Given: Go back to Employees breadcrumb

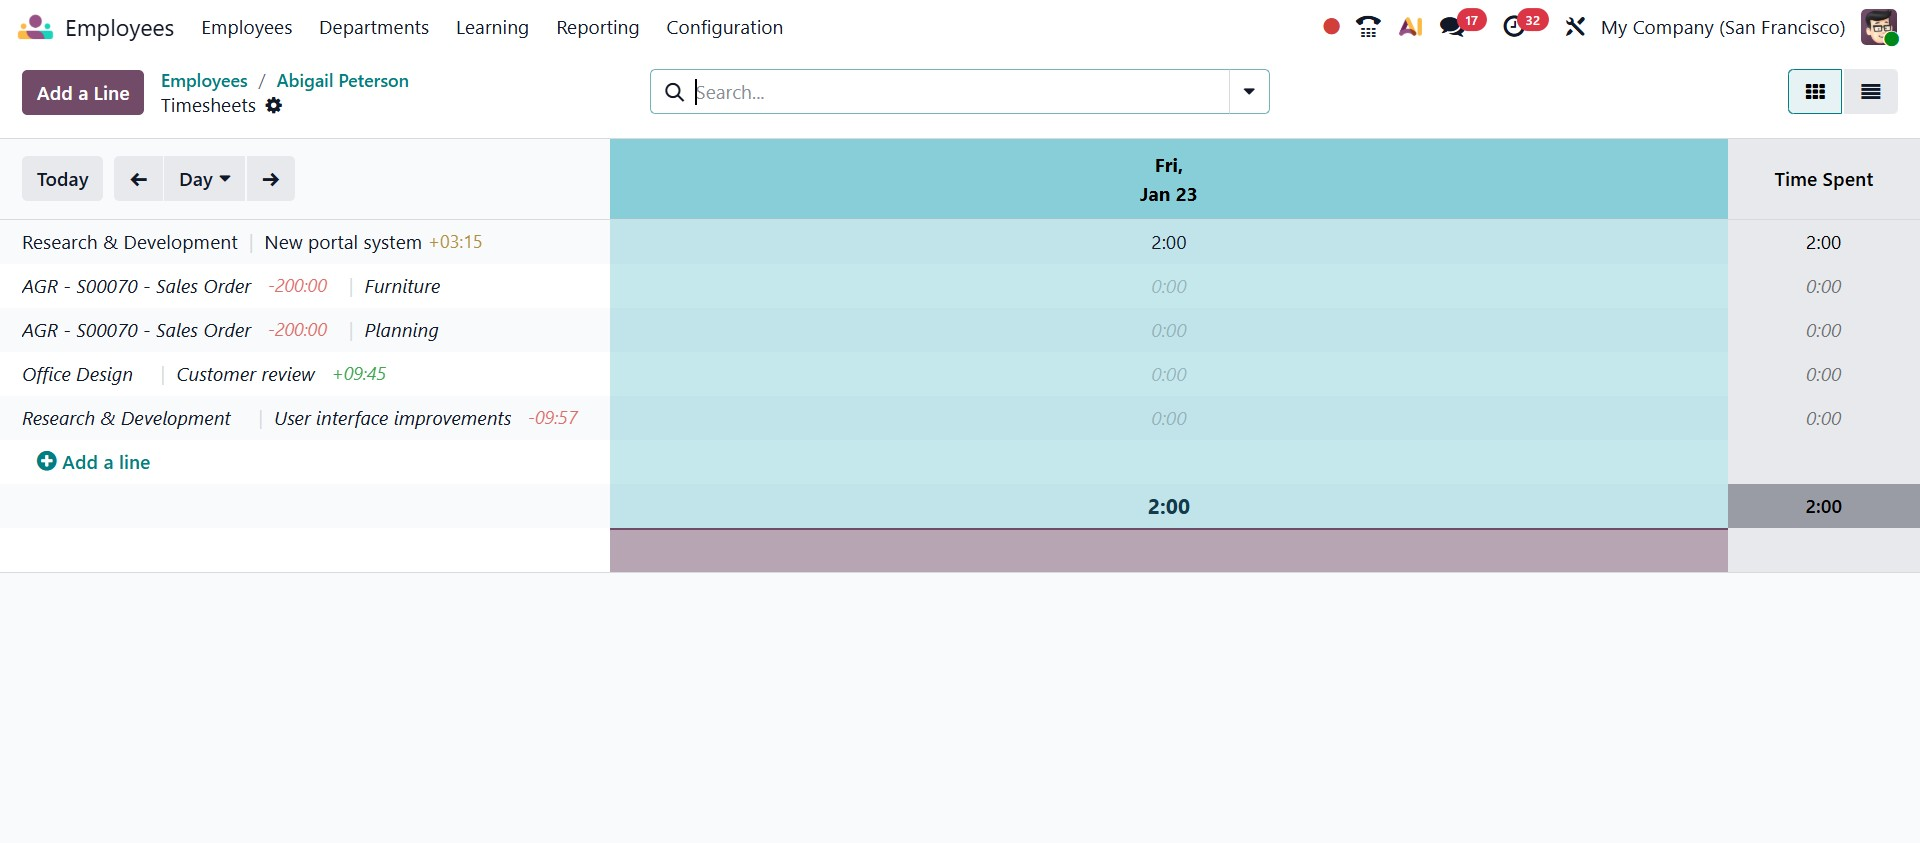Looking at the screenshot, I should tap(204, 81).
